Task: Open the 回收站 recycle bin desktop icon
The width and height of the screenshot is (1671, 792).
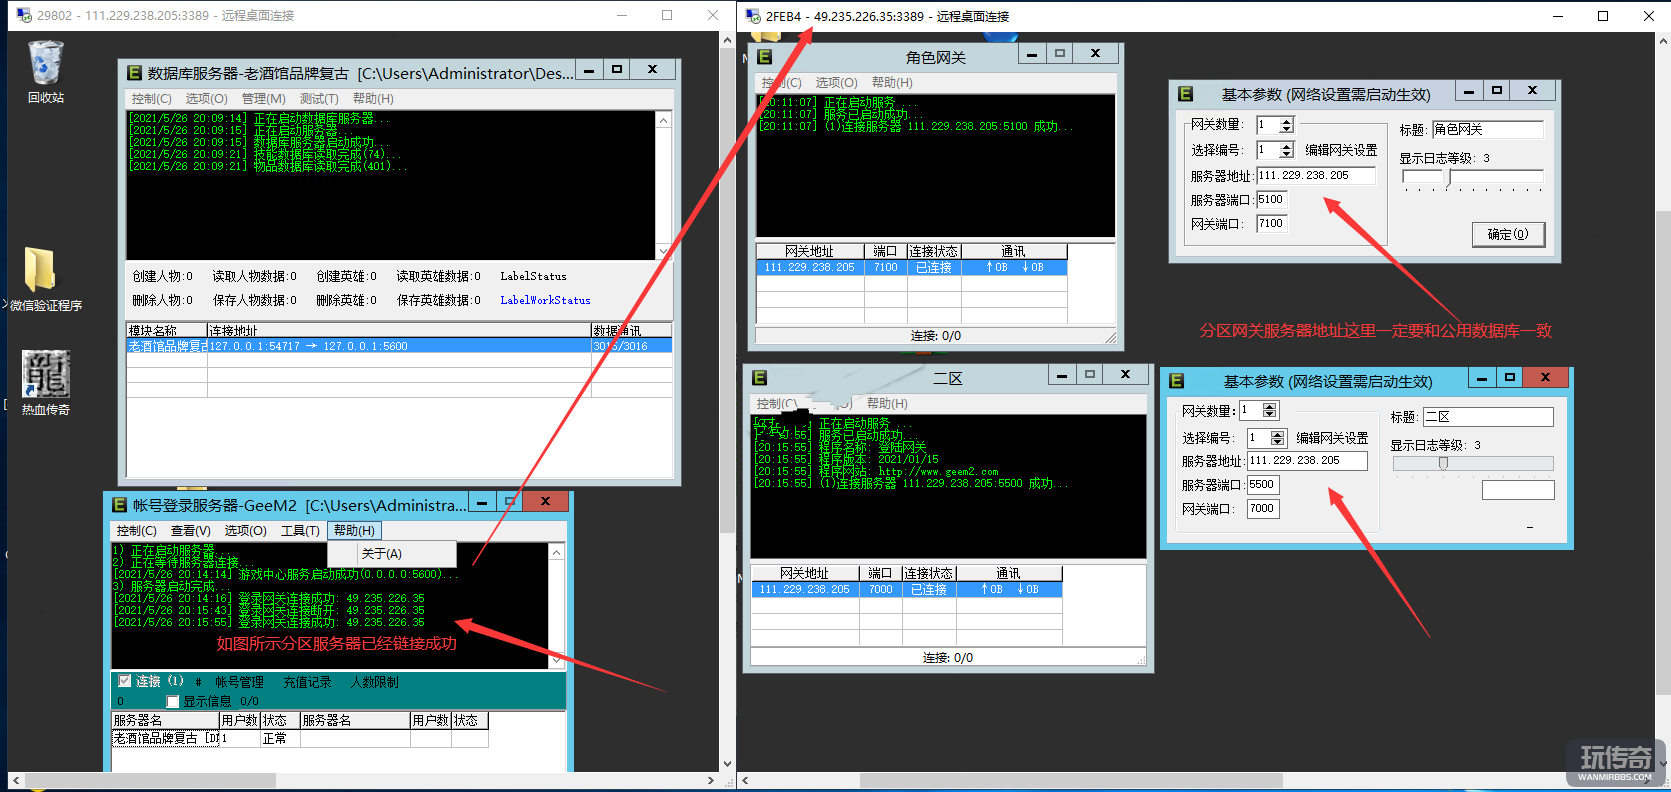Action: [x=46, y=70]
